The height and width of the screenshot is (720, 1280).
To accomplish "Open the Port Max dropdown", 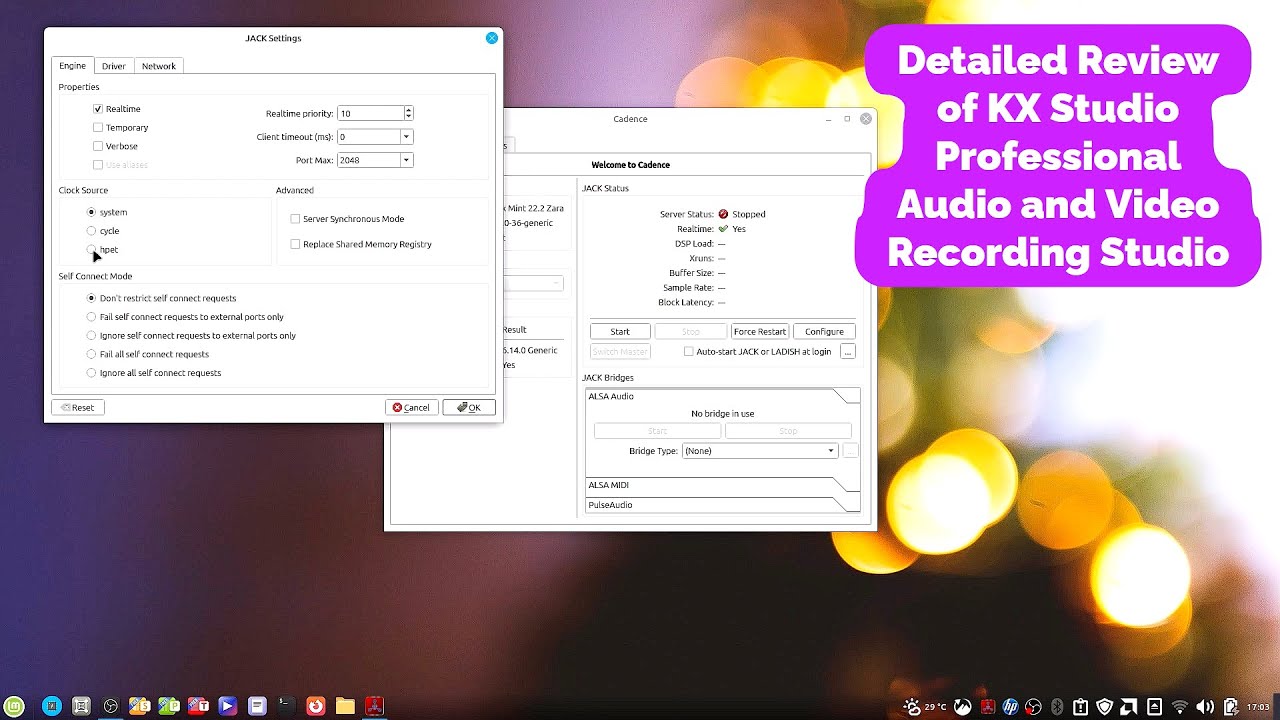I will (406, 160).
